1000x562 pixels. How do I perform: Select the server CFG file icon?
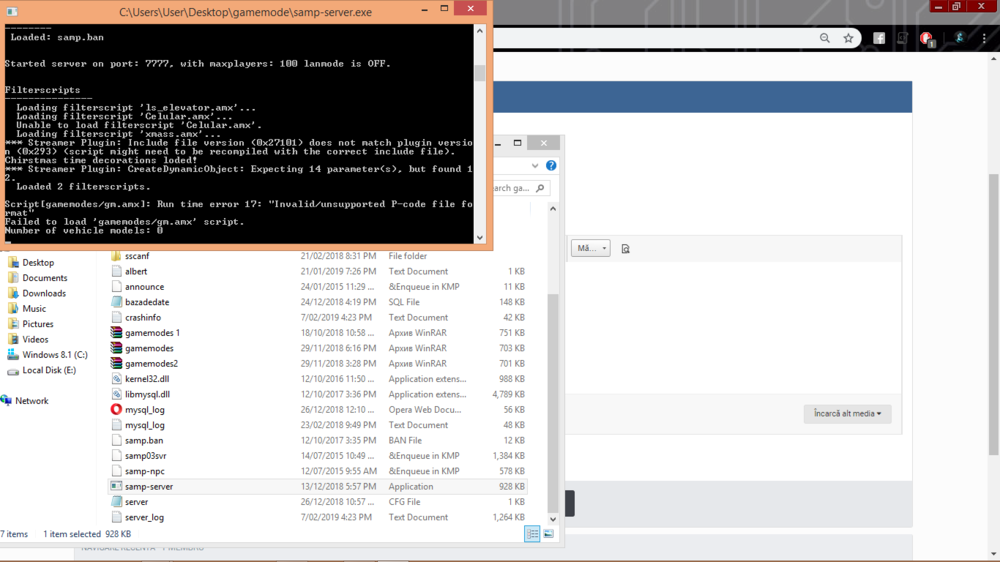(116, 501)
